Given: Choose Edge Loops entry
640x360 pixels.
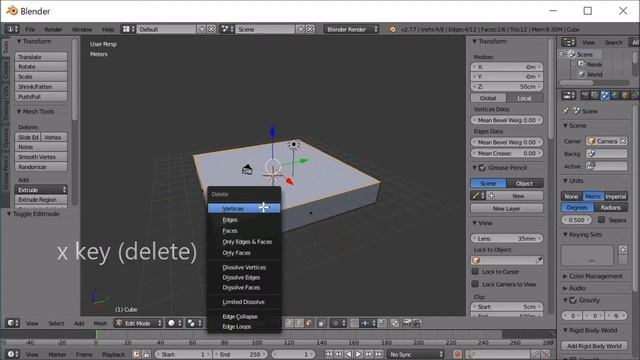Looking at the screenshot, I should click(x=244, y=327).
